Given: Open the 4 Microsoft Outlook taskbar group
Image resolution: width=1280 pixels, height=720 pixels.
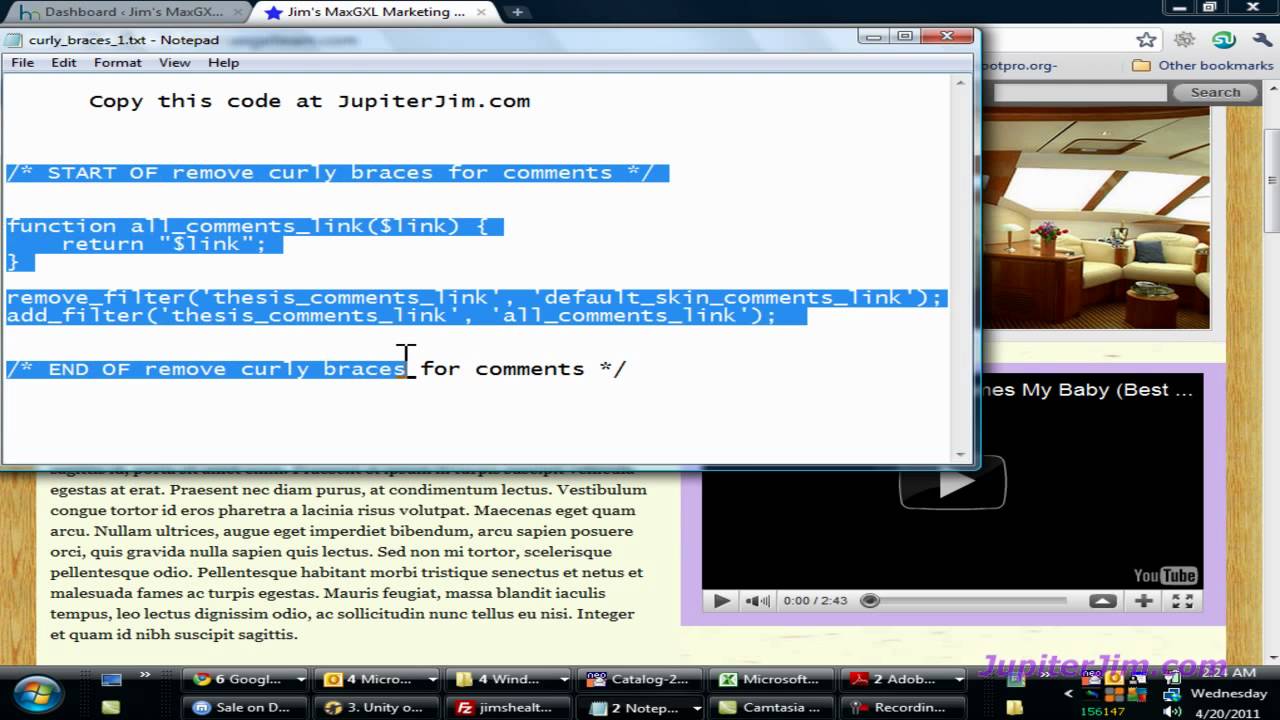Looking at the screenshot, I should pyautogui.click(x=368, y=679).
